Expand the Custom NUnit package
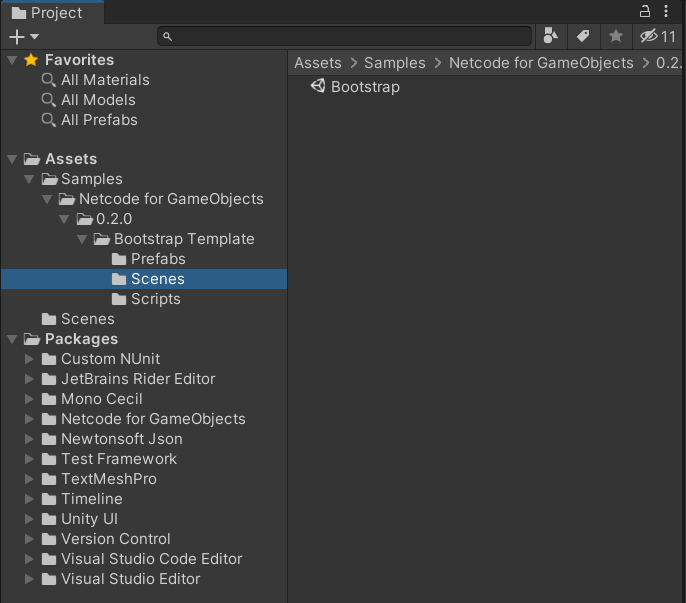The height and width of the screenshot is (603, 686). (29, 359)
